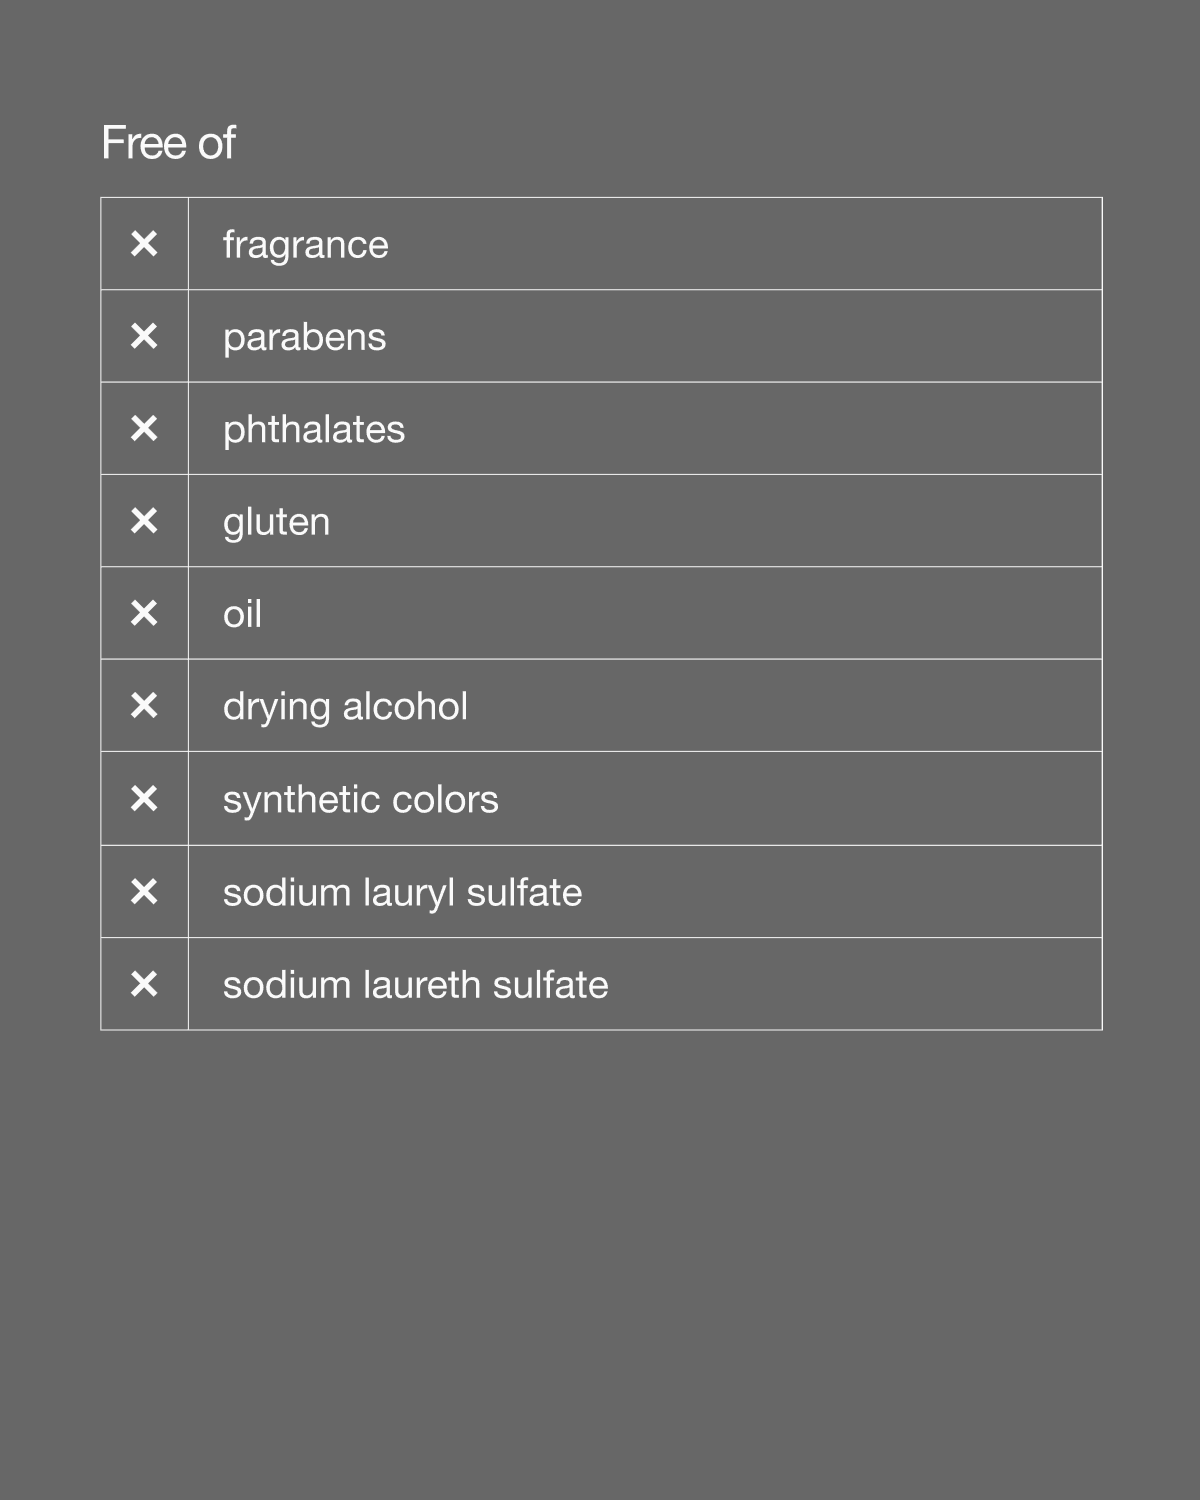The width and height of the screenshot is (1200, 1500).
Task: Select the synthetic colors text label
Action: click(x=360, y=800)
